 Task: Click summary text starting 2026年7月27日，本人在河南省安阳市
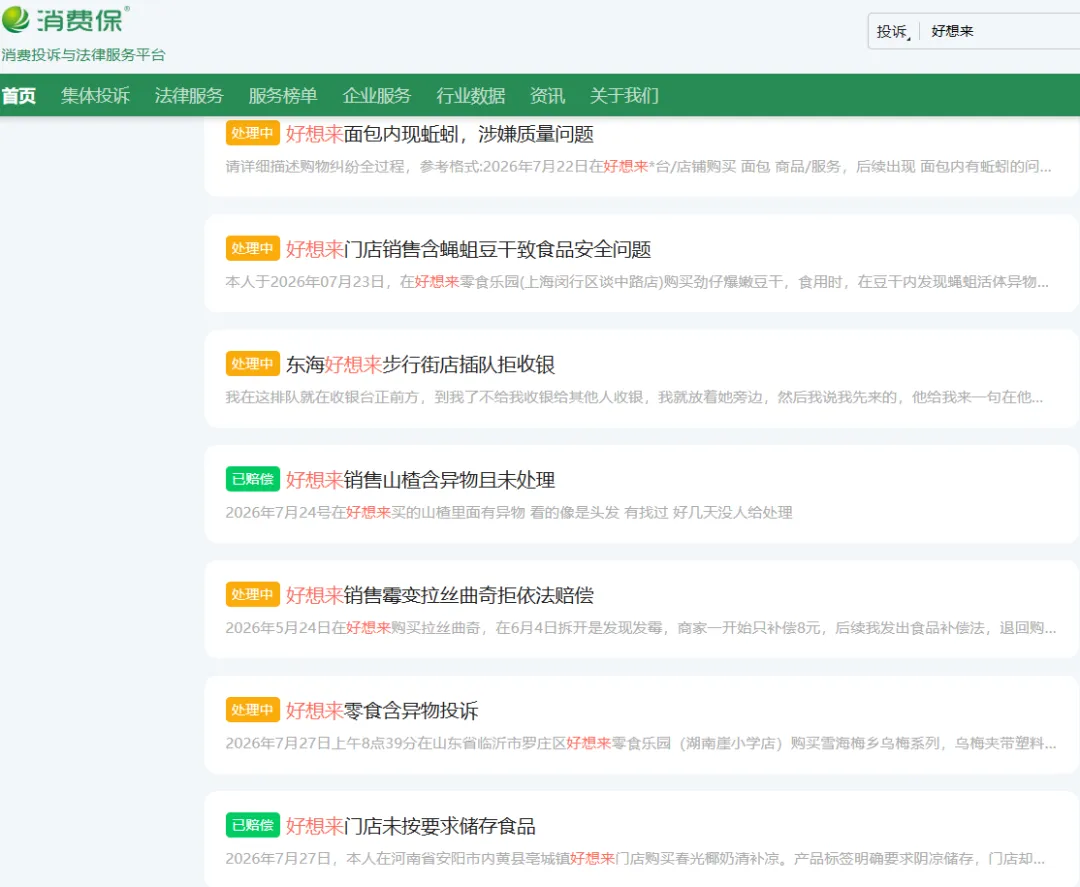coord(635,859)
